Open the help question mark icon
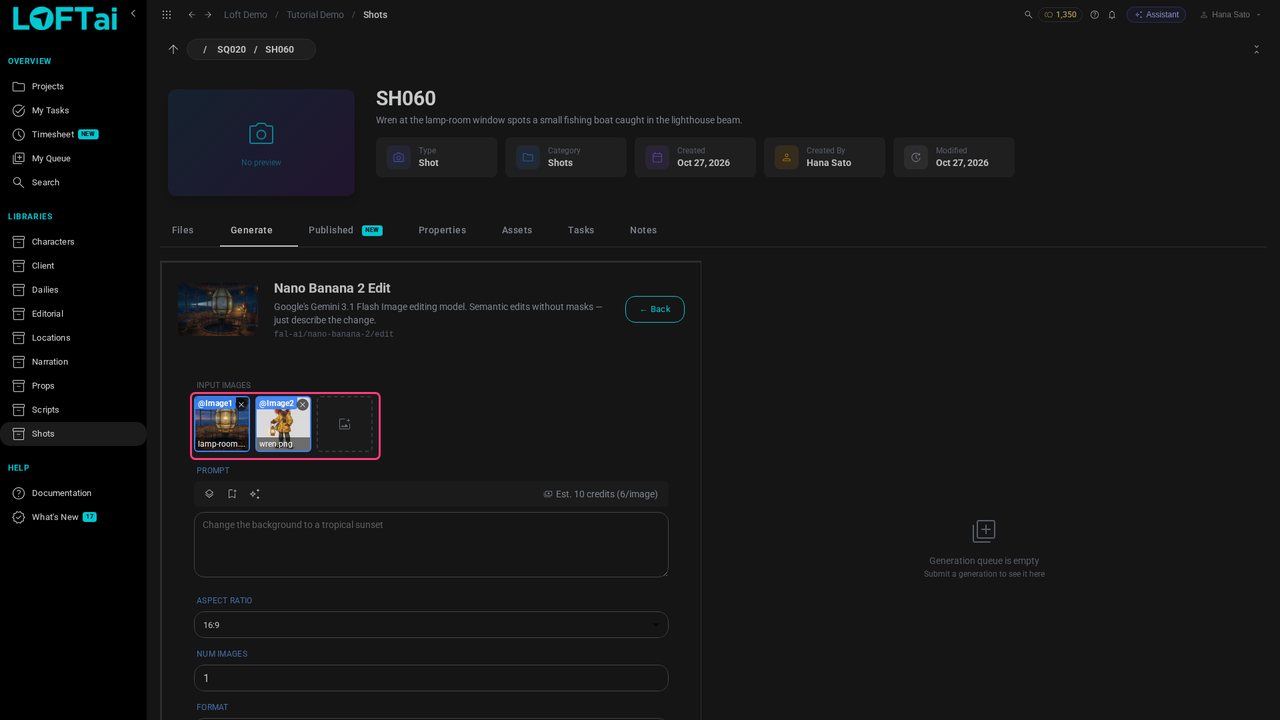The height and width of the screenshot is (720, 1280). [x=1094, y=15]
